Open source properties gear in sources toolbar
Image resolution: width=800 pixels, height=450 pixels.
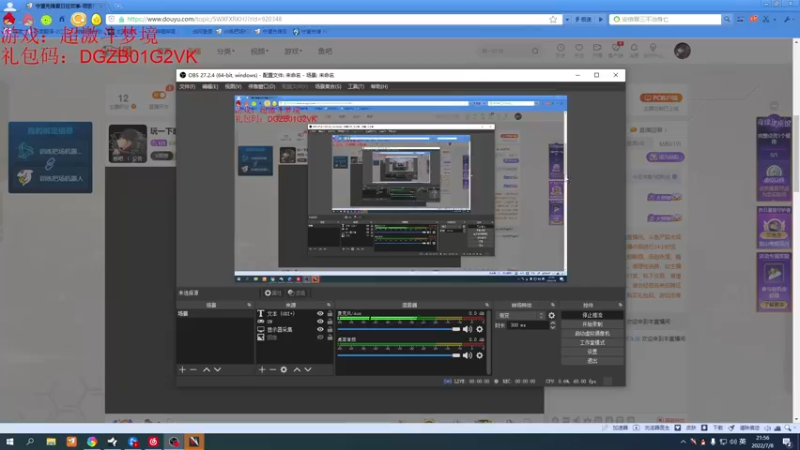click(x=284, y=369)
